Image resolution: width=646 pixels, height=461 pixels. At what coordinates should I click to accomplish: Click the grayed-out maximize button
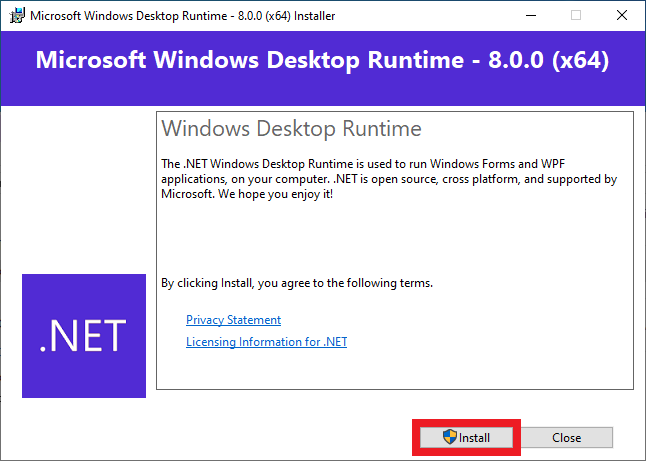(575, 15)
